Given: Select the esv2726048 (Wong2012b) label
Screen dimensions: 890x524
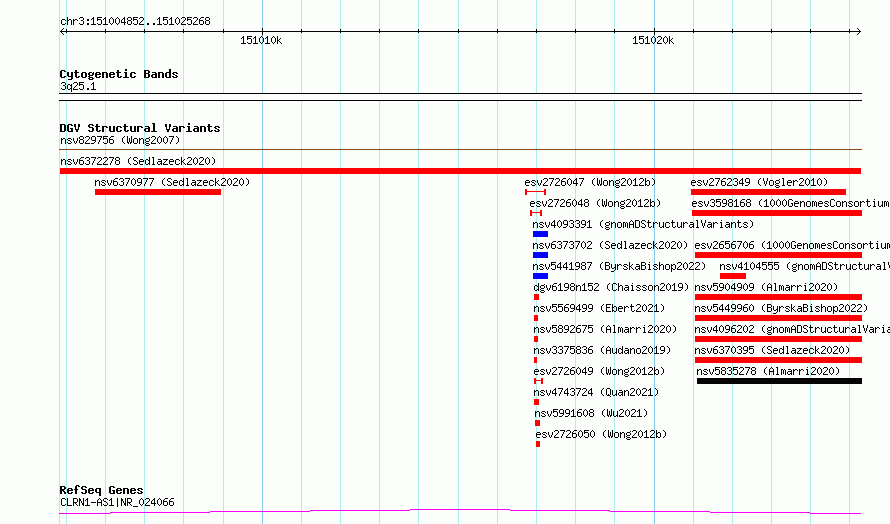Looking at the screenshot, I should click(595, 203).
